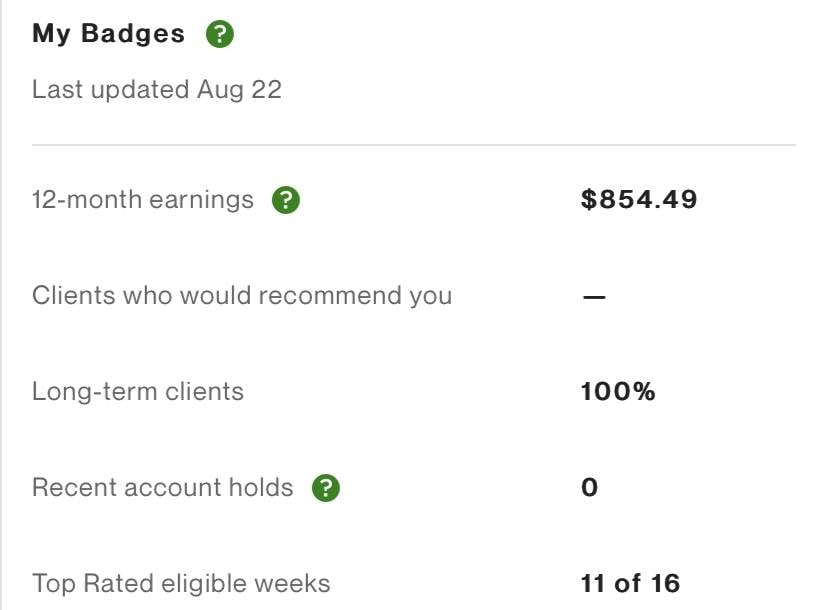Click the Last updated Aug 22 text

pos(157,90)
